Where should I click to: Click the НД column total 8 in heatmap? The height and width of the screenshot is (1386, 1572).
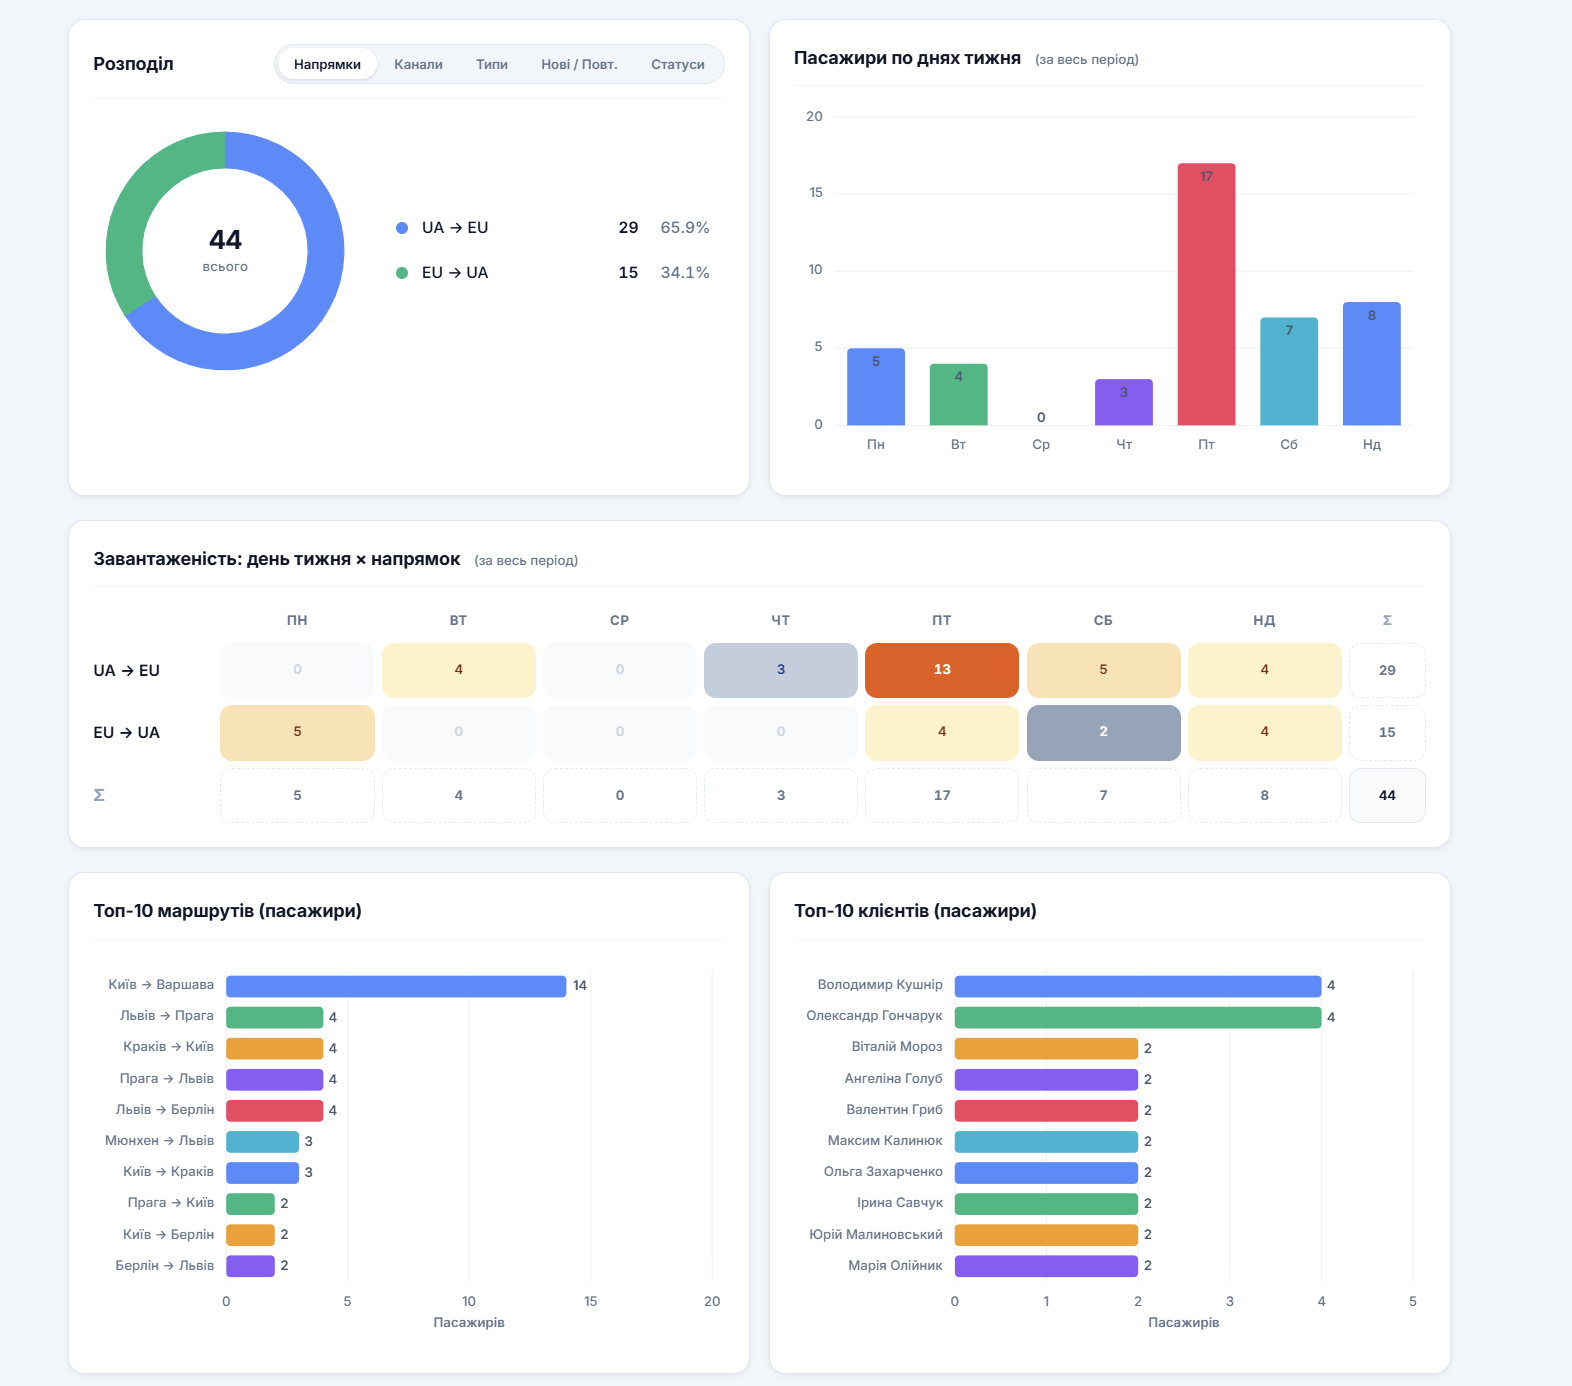pos(1265,795)
